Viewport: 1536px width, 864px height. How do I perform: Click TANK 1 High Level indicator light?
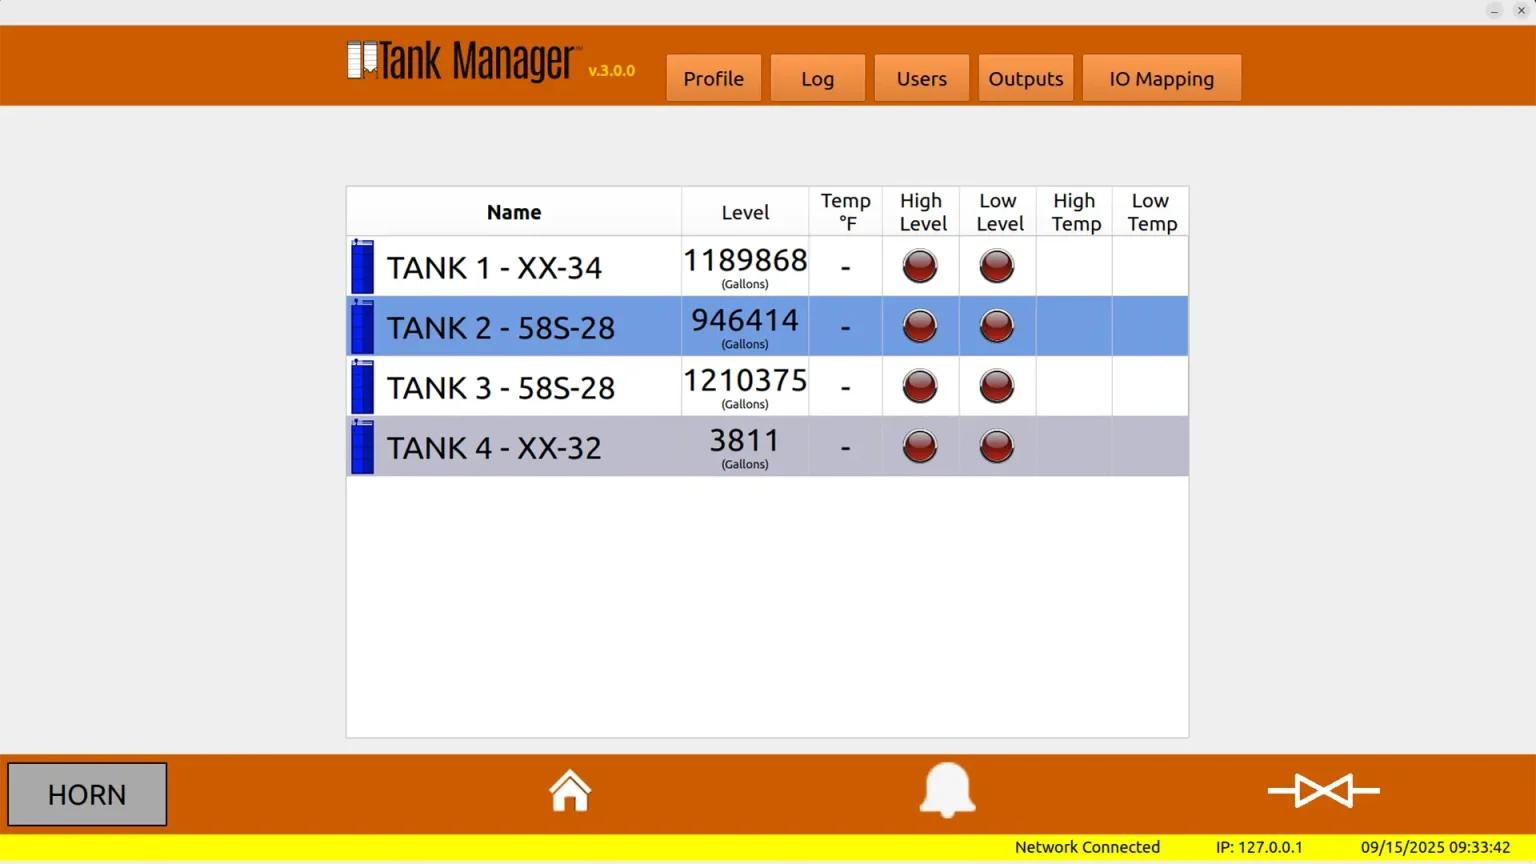click(920, 266)
